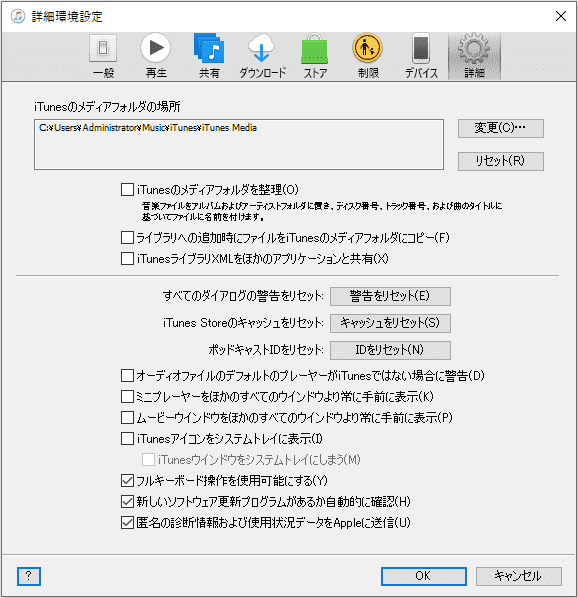Open the 制限 parental restrictions icon
Screen dimensions: 578x598
tap(367, 48)
